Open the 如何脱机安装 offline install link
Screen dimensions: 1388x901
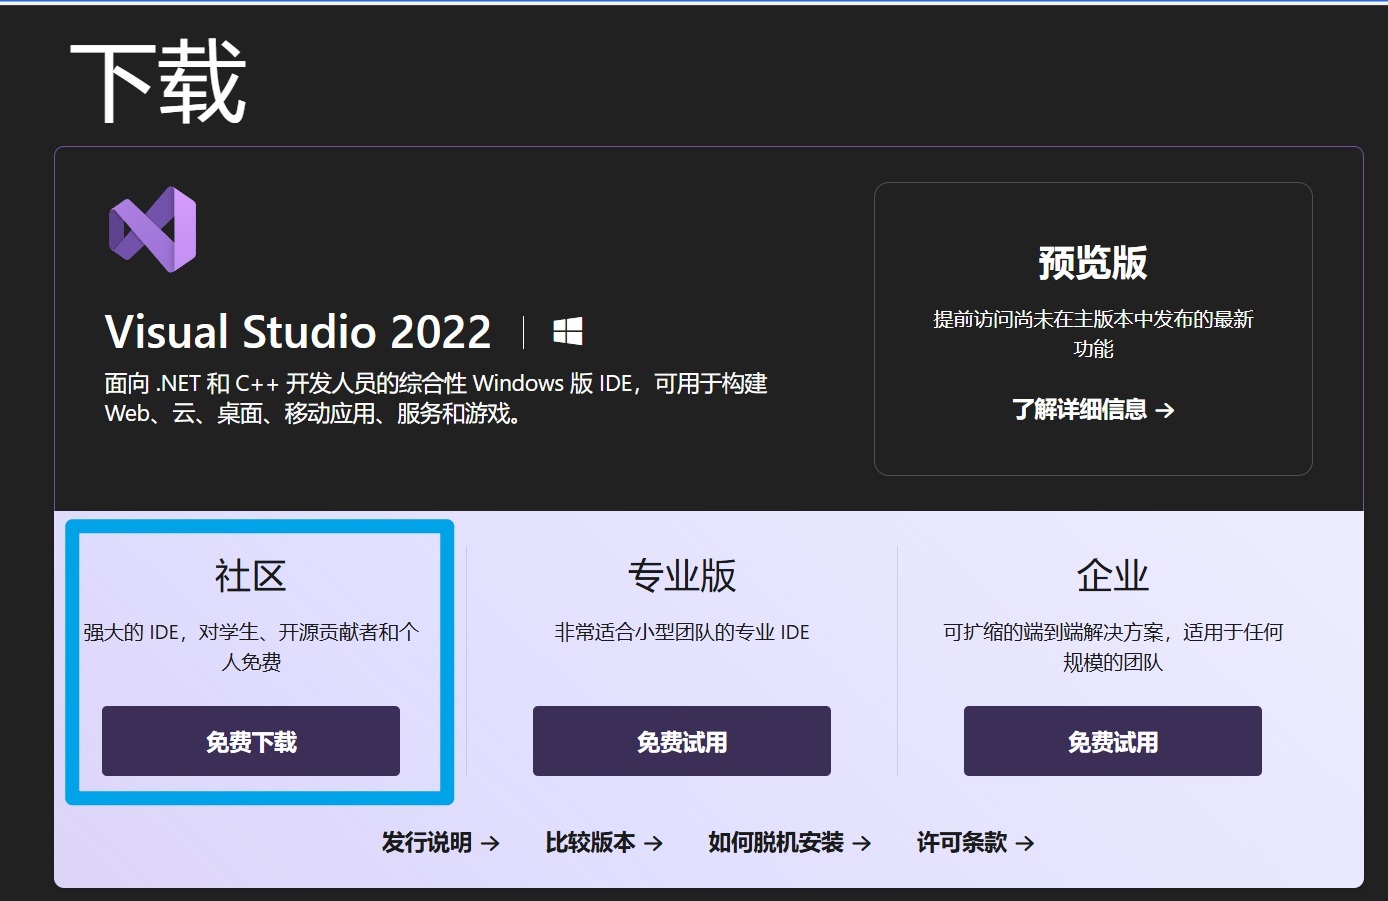pos(776,843)
